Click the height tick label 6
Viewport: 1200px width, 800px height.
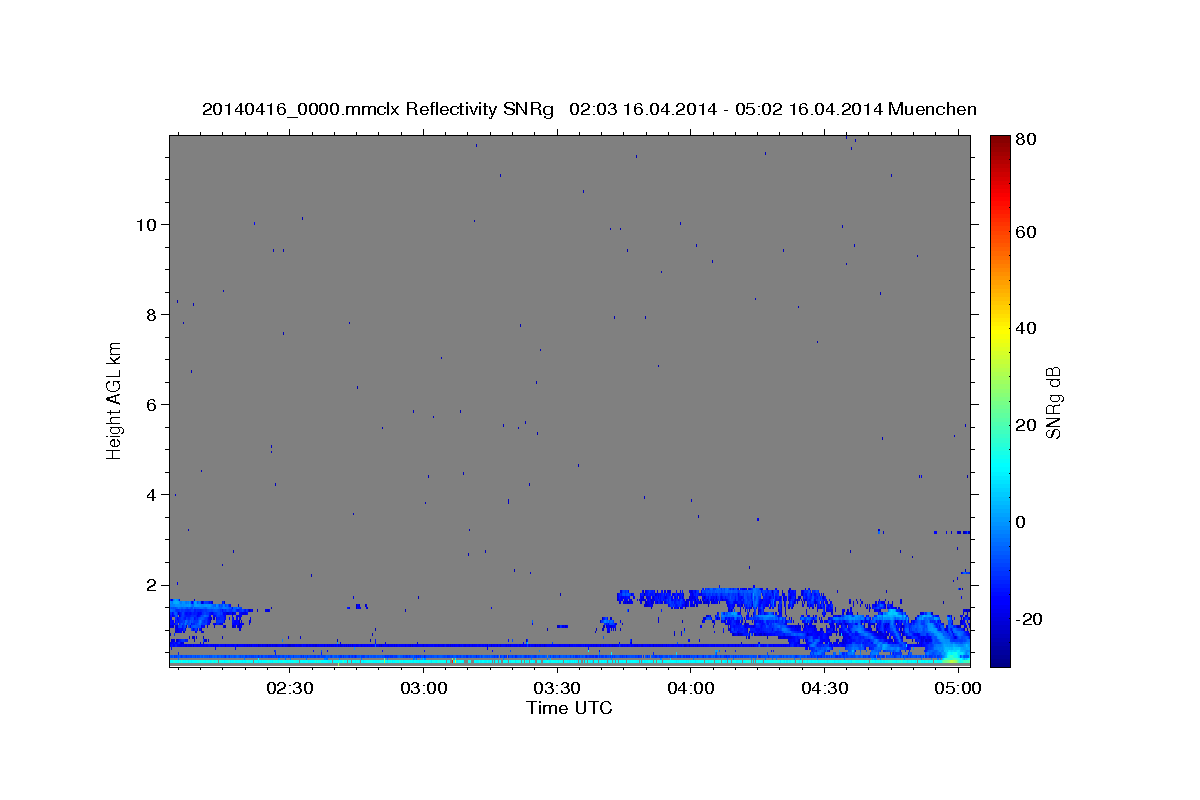pos(152,404)
